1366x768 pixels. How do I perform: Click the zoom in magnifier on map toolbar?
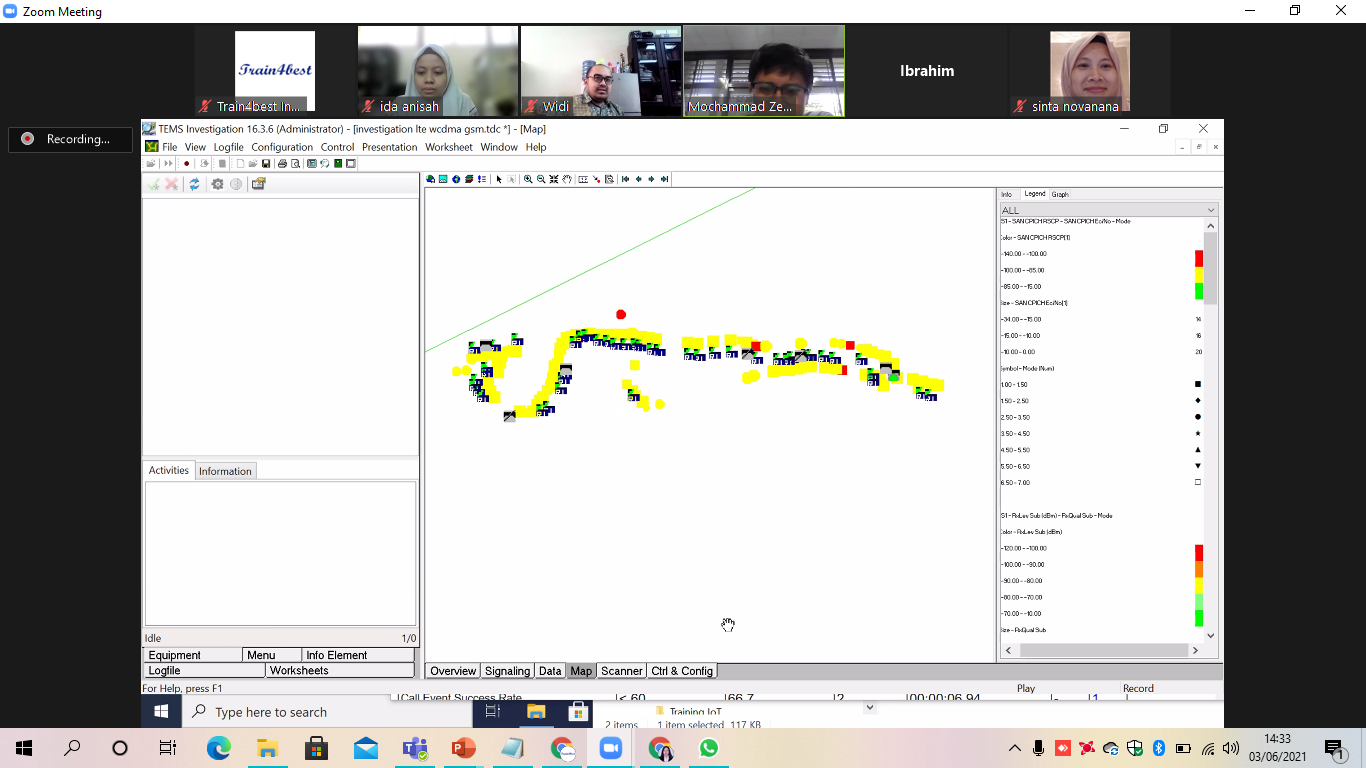tap(528, 180)
